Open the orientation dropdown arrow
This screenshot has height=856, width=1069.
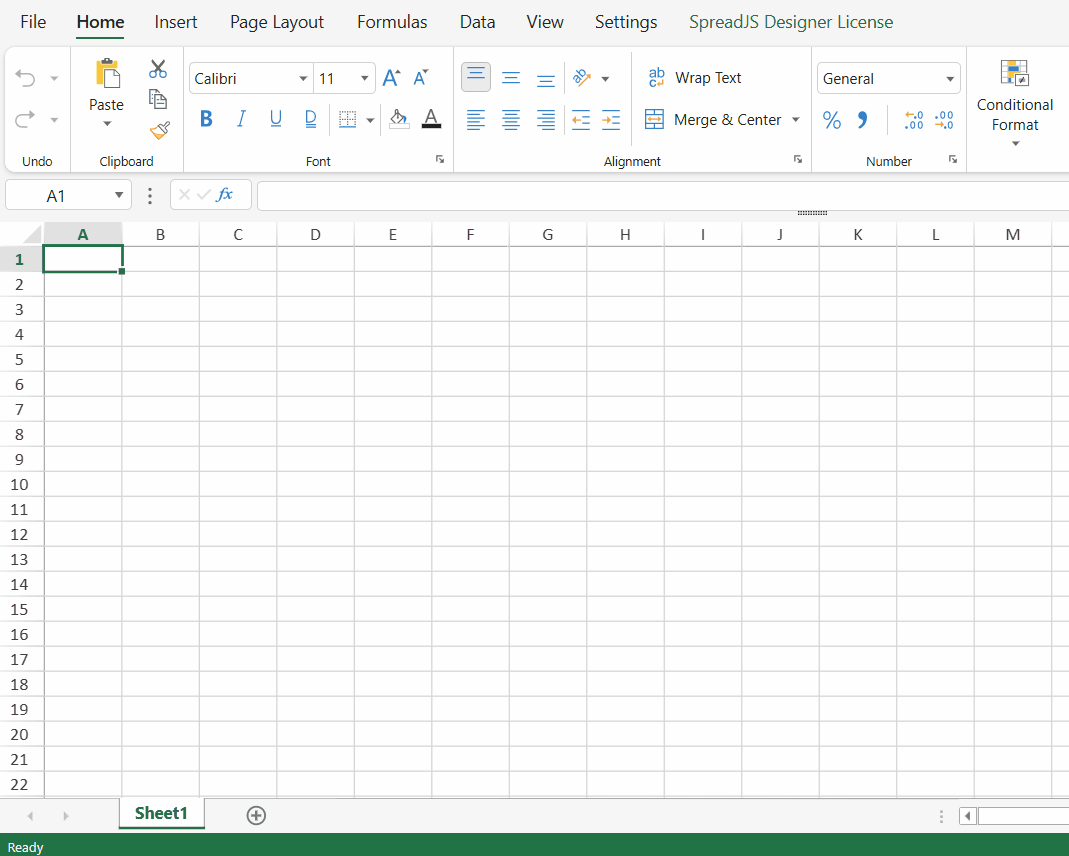click(605, 79)
